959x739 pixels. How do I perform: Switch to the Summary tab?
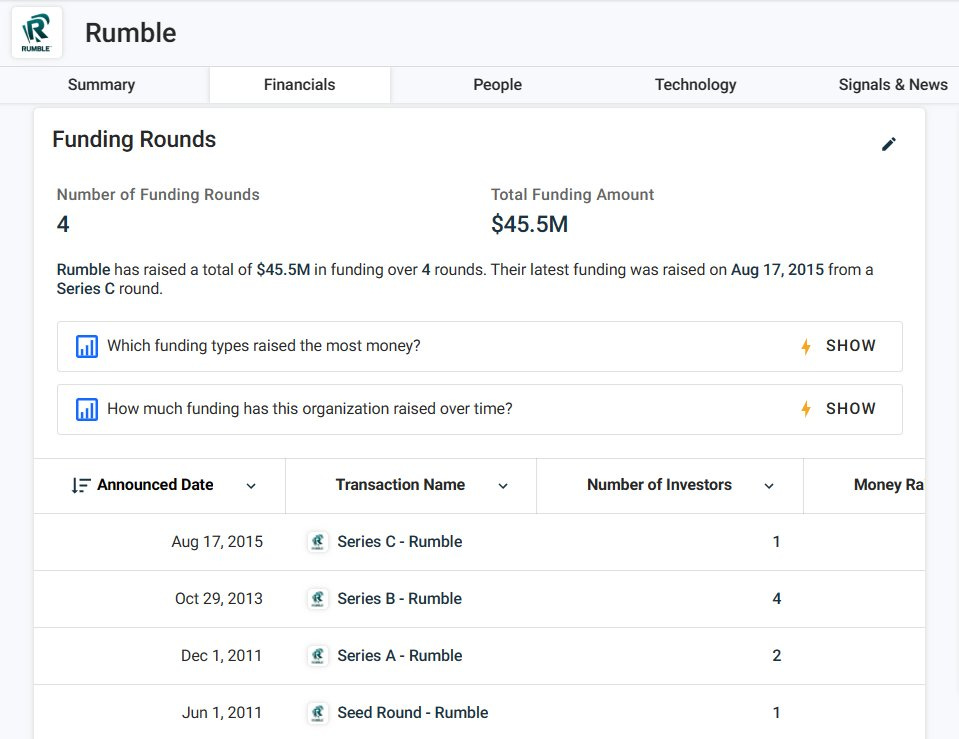click(101, 85)
